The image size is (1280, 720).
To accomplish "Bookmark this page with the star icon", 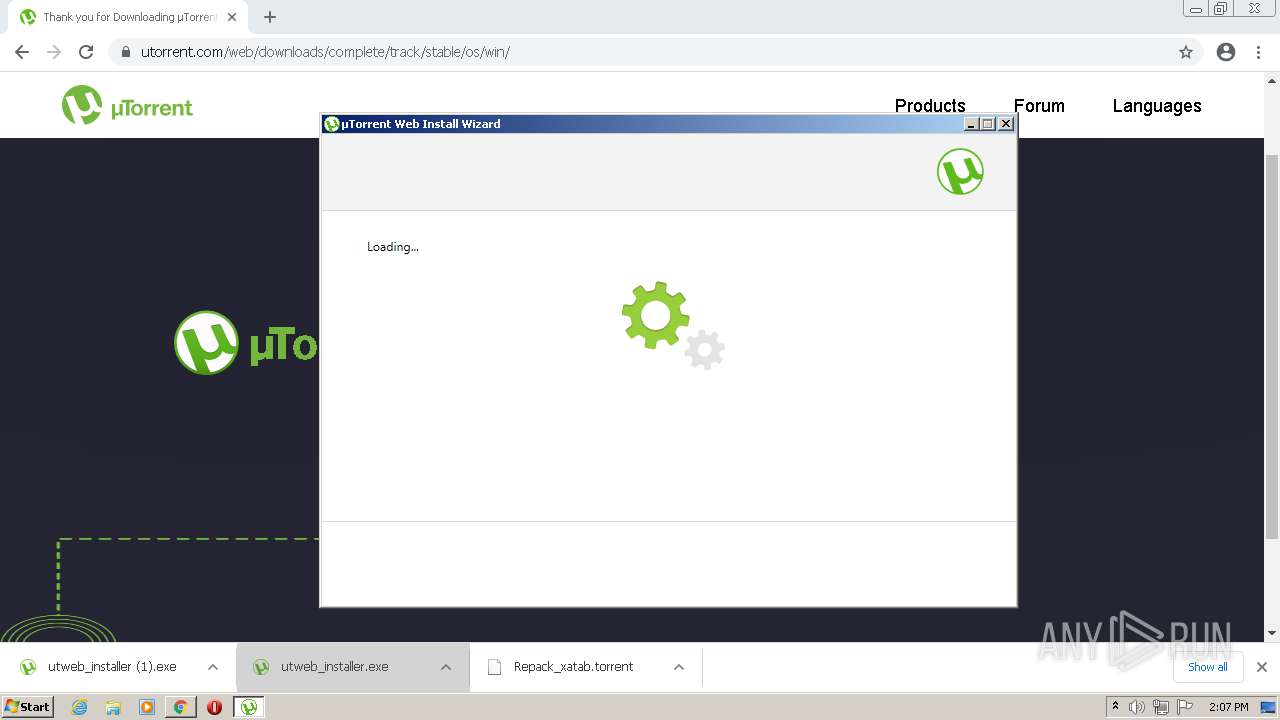I will [1186, 52].
